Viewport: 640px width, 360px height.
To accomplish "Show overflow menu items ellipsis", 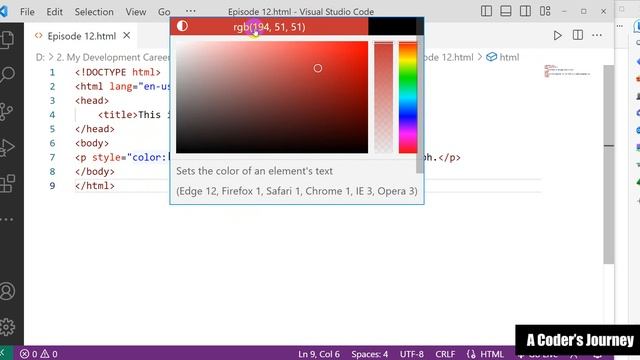I will point(190,11).
